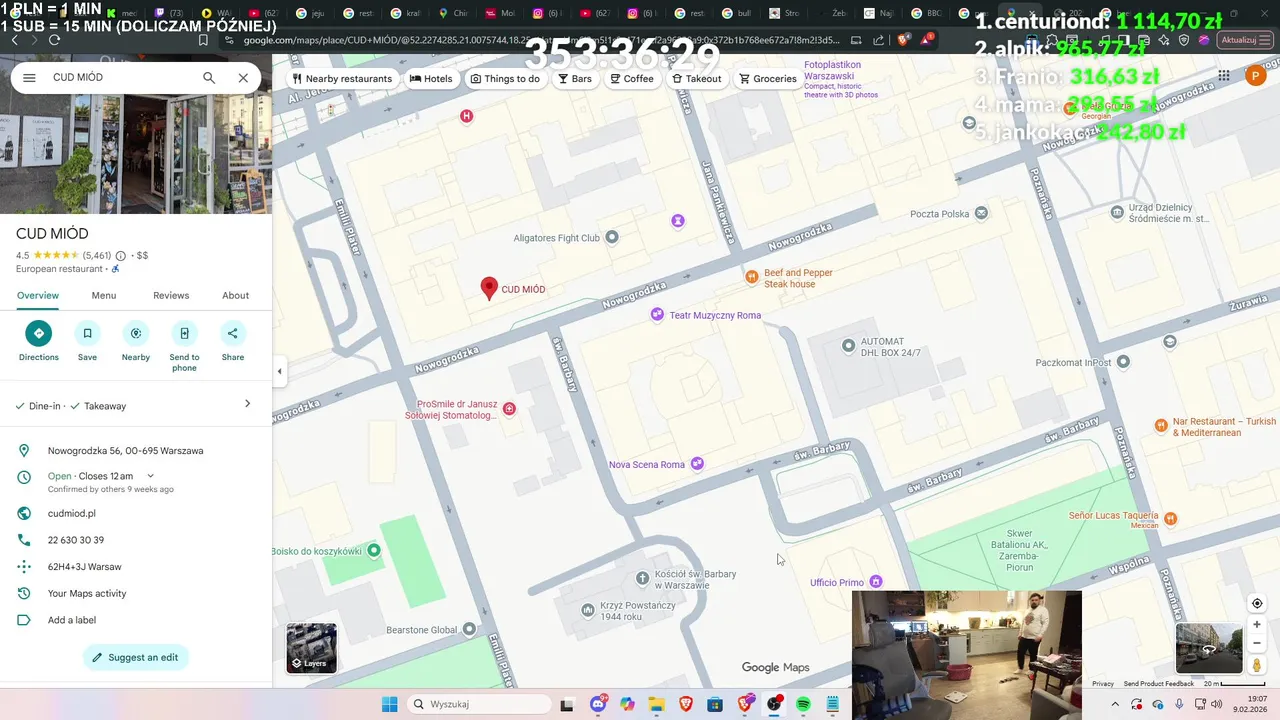The width and height of the screenshot is (1280, 720).
Task: Open the cudmiod.pl website link
Action: [72, 513]
